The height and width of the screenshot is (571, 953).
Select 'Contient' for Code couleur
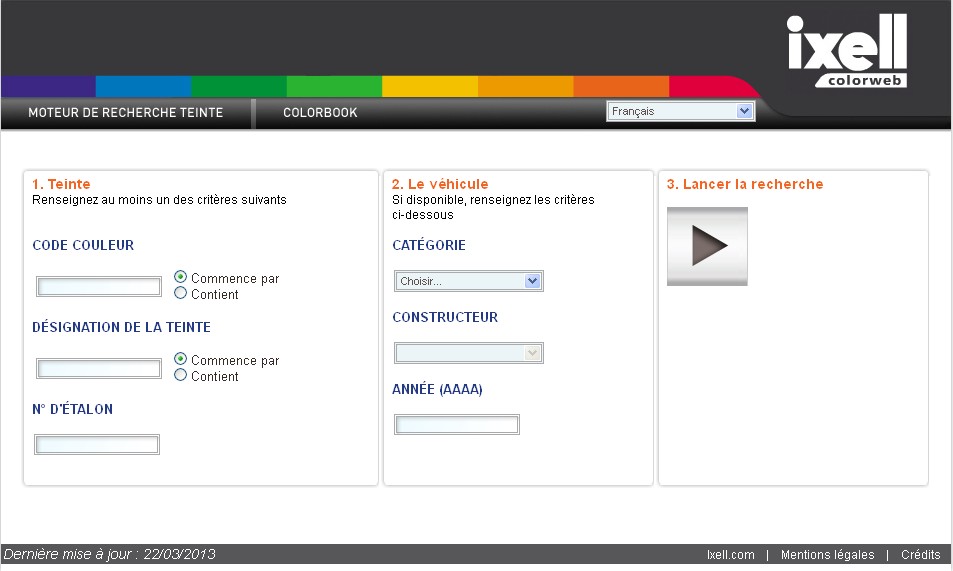181,293
